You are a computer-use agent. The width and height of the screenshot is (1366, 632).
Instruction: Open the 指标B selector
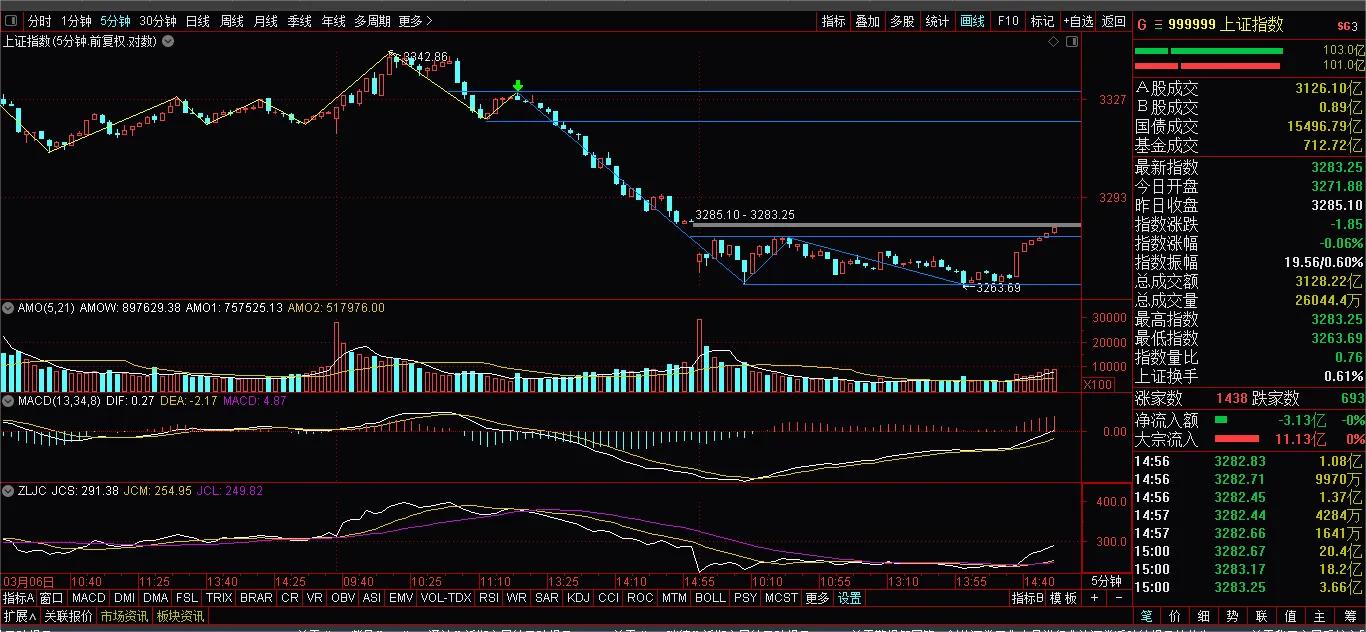pos(1027,598)
